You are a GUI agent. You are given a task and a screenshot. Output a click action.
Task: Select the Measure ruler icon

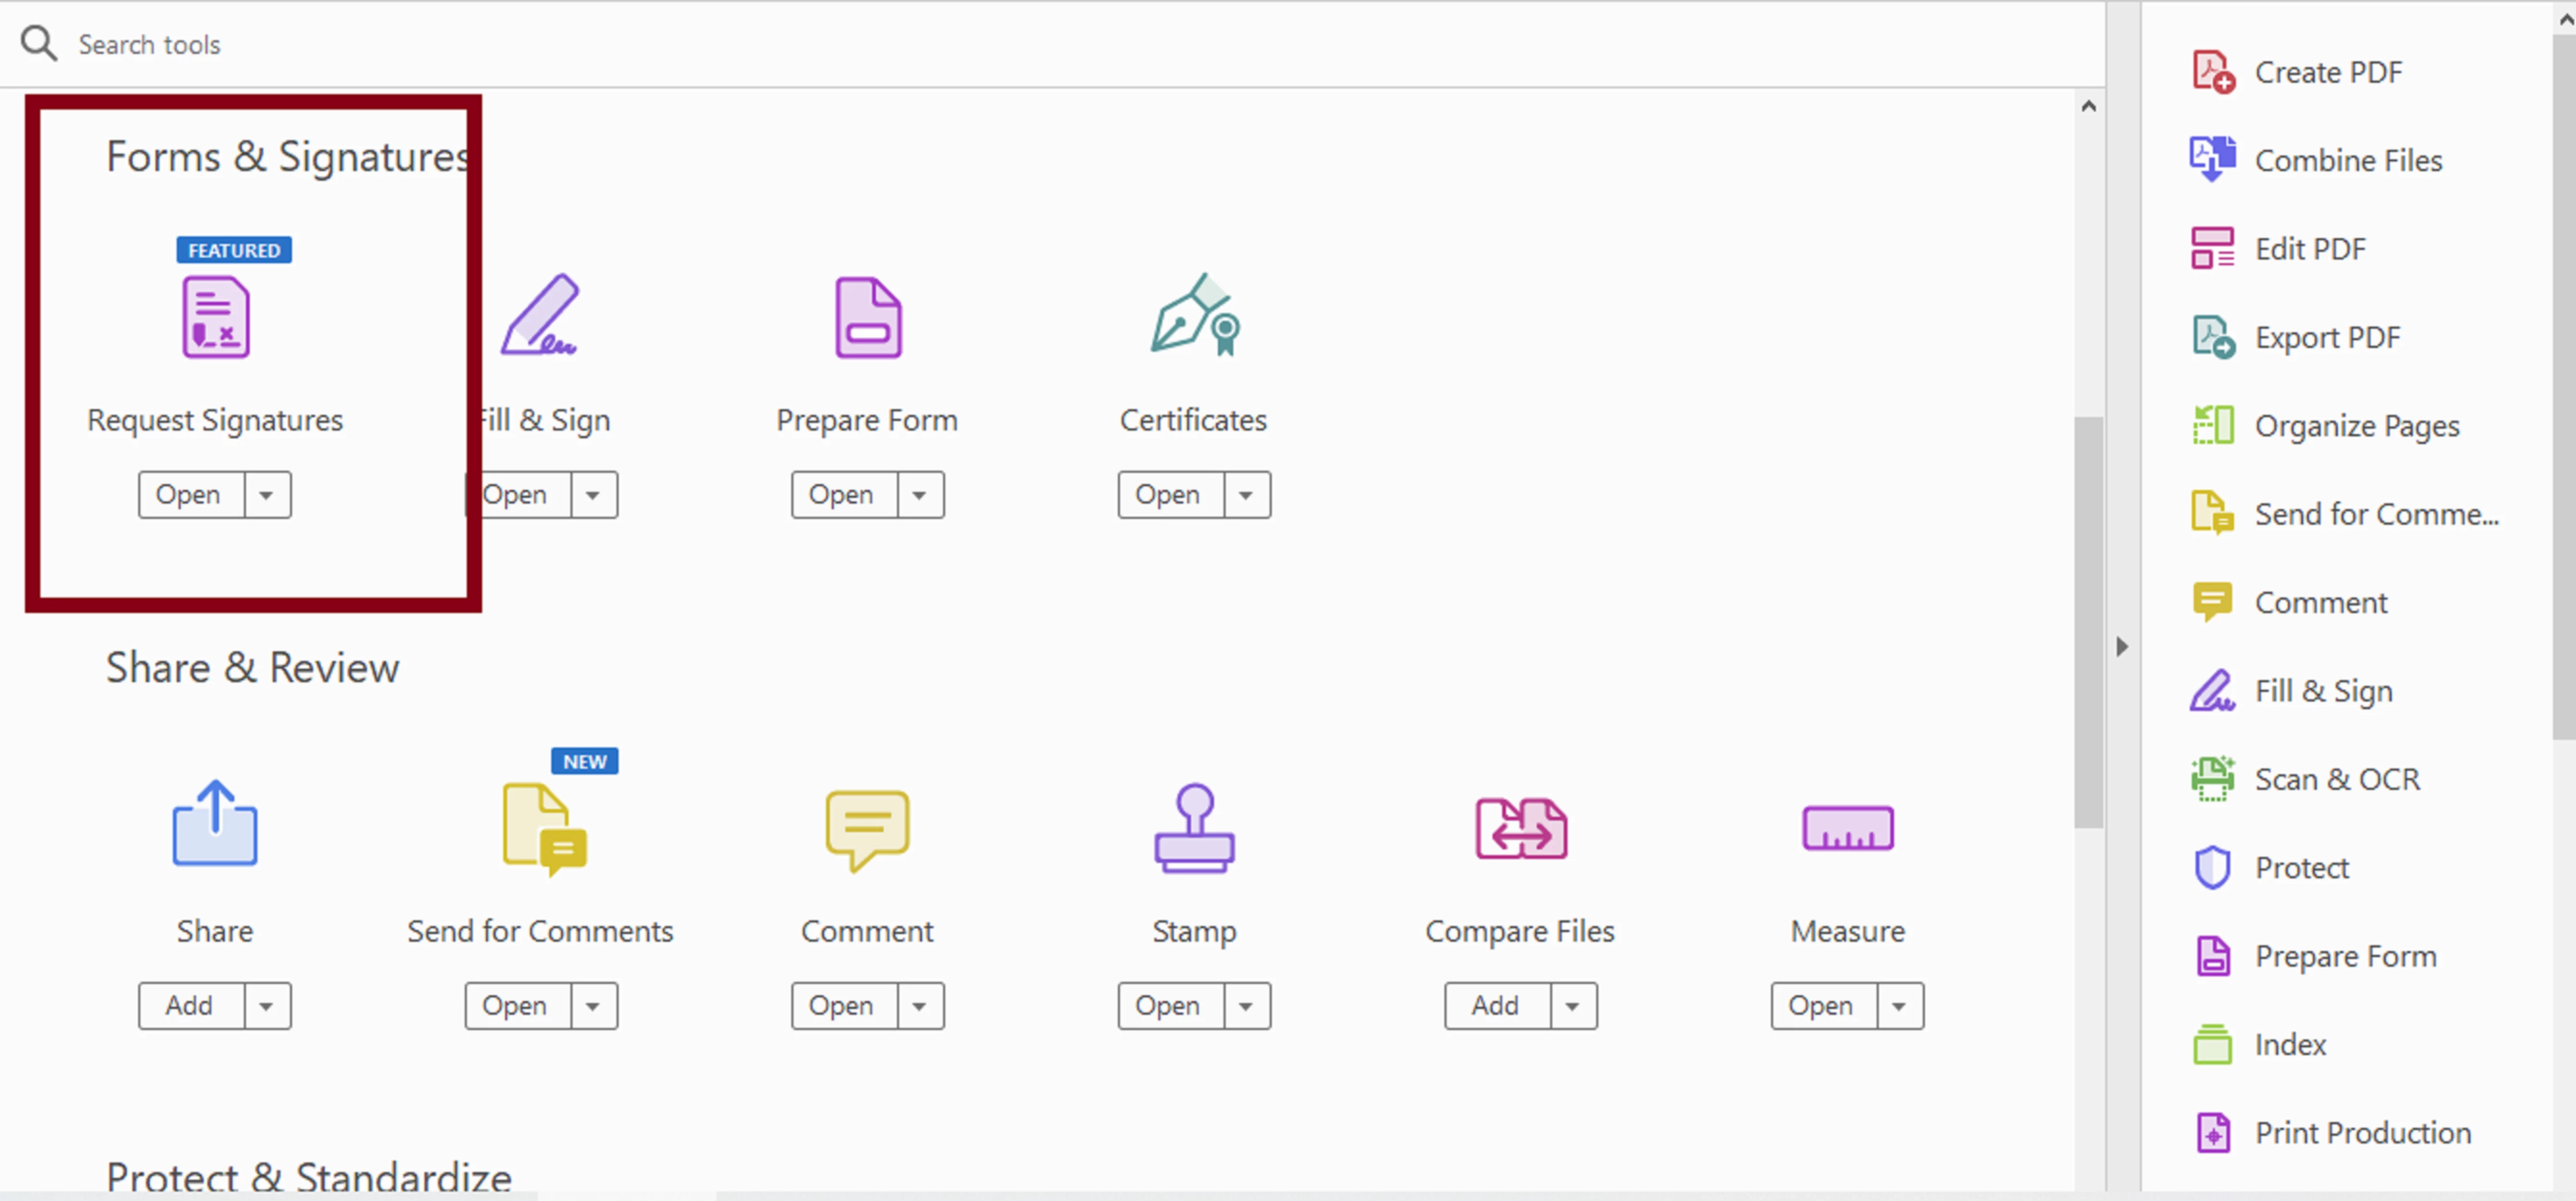pyautogui.click(x=1846, y=828)
